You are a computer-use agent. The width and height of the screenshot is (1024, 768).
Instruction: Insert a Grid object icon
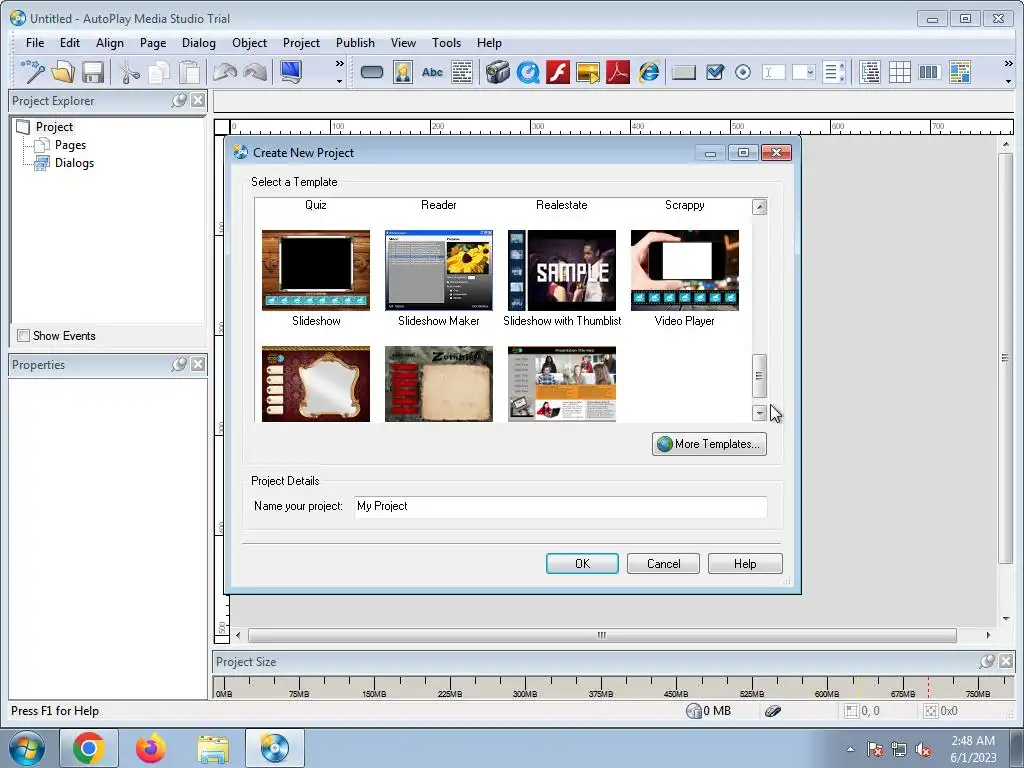(x=899, y=72)
